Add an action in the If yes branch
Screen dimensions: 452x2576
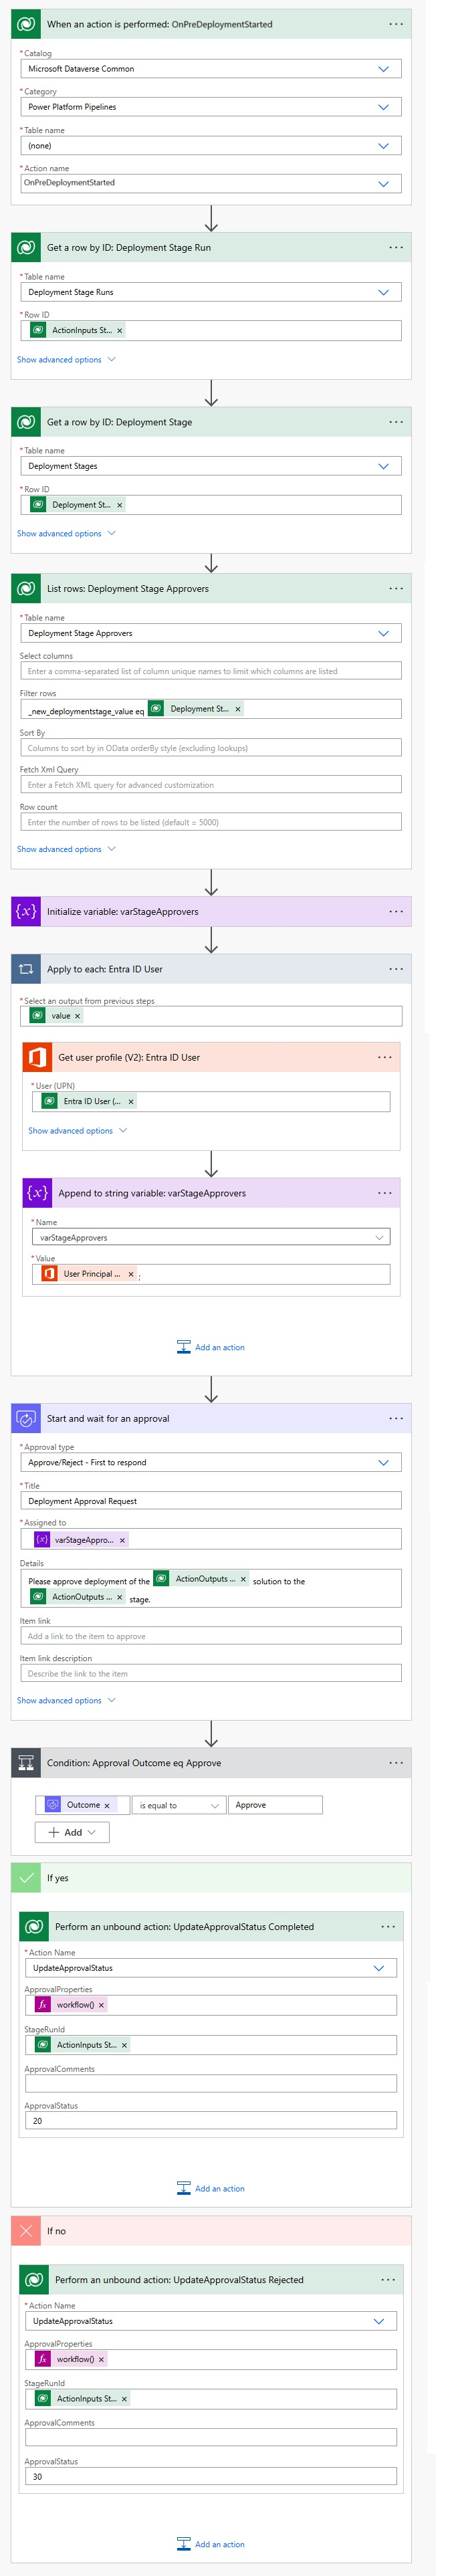pyautogui.click(x=211, y=2188)
